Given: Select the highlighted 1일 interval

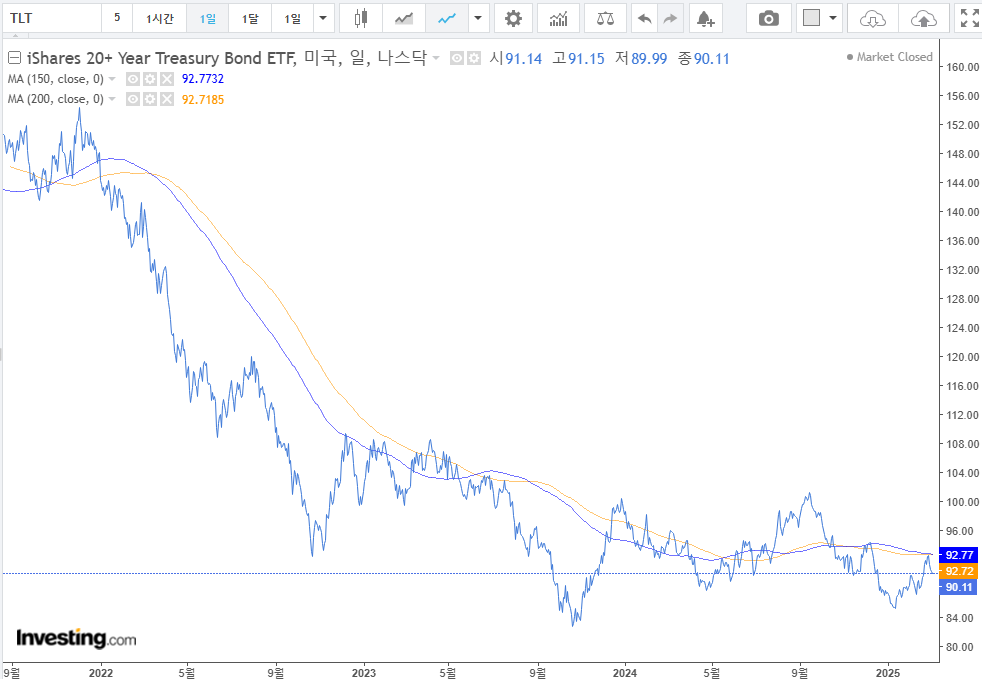Looking at the screenshot, I should (208, 18).
